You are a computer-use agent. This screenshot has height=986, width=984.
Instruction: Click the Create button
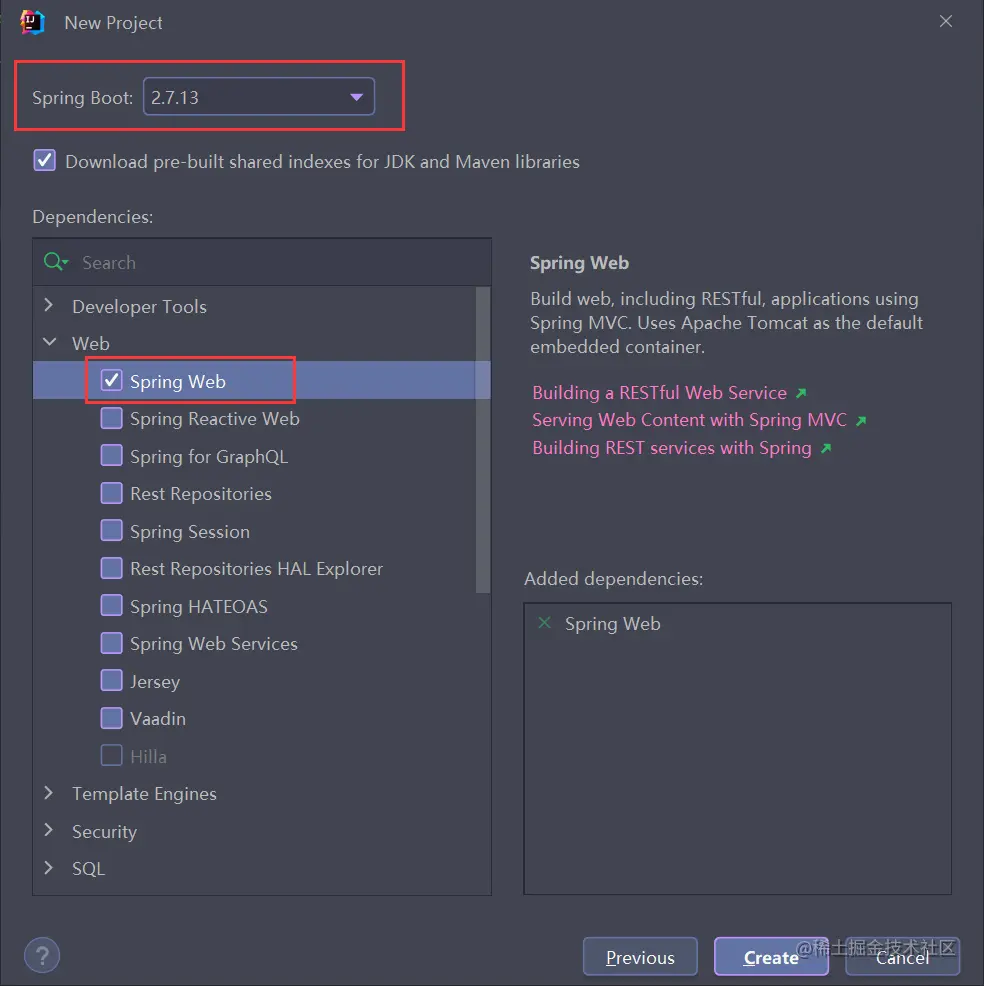coord(771,957)
